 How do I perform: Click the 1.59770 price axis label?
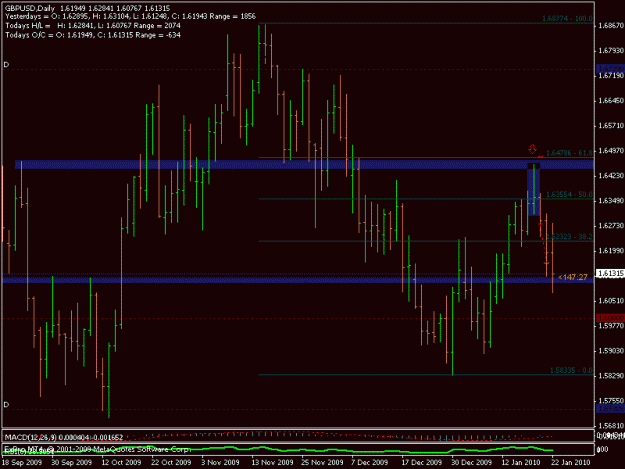pyautogui.click(x=611, y=326)
